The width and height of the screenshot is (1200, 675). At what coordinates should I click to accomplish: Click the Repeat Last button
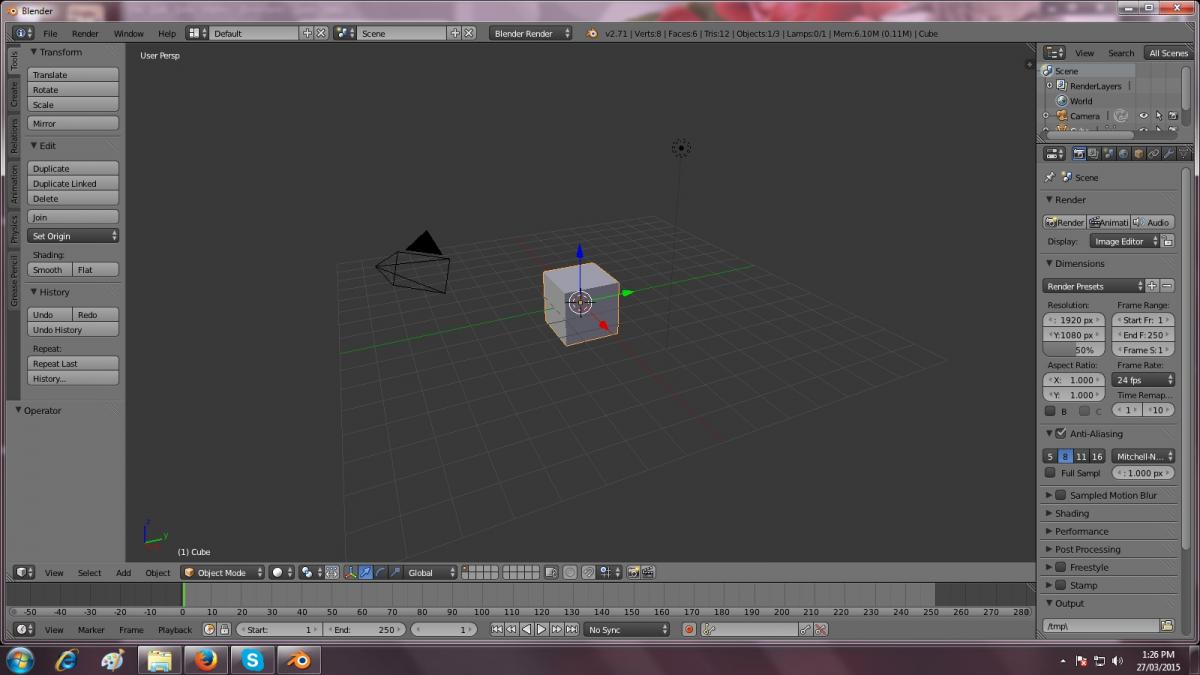click(x=73, y=364)
